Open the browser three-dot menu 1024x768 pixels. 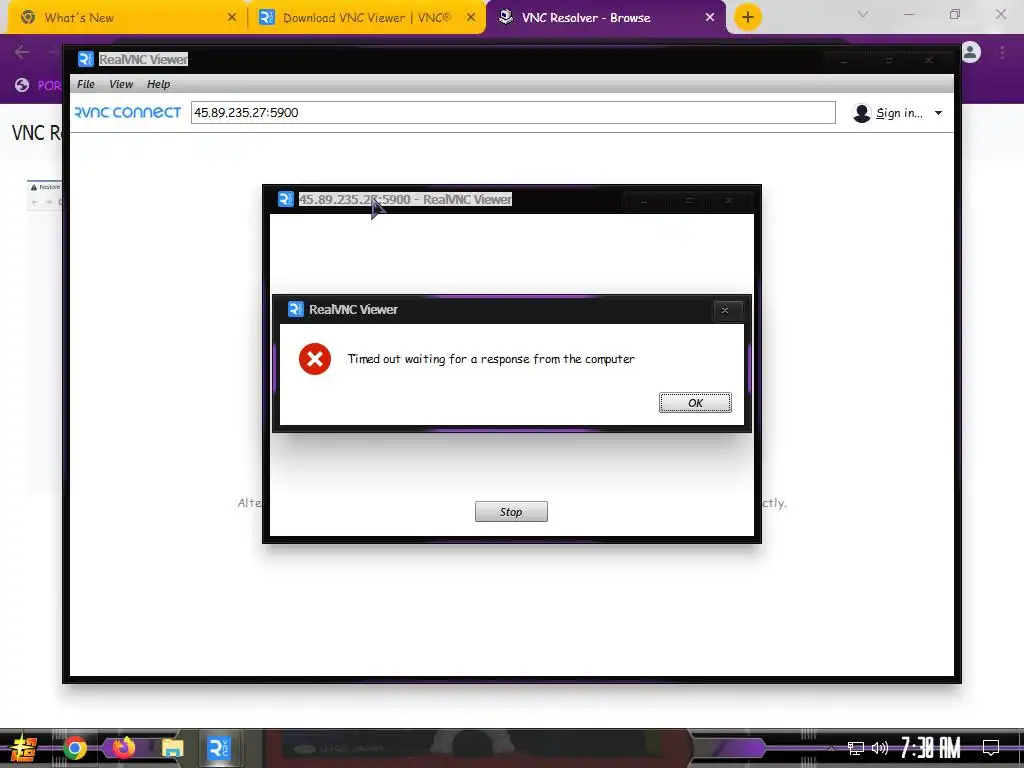click(1002, 52)
